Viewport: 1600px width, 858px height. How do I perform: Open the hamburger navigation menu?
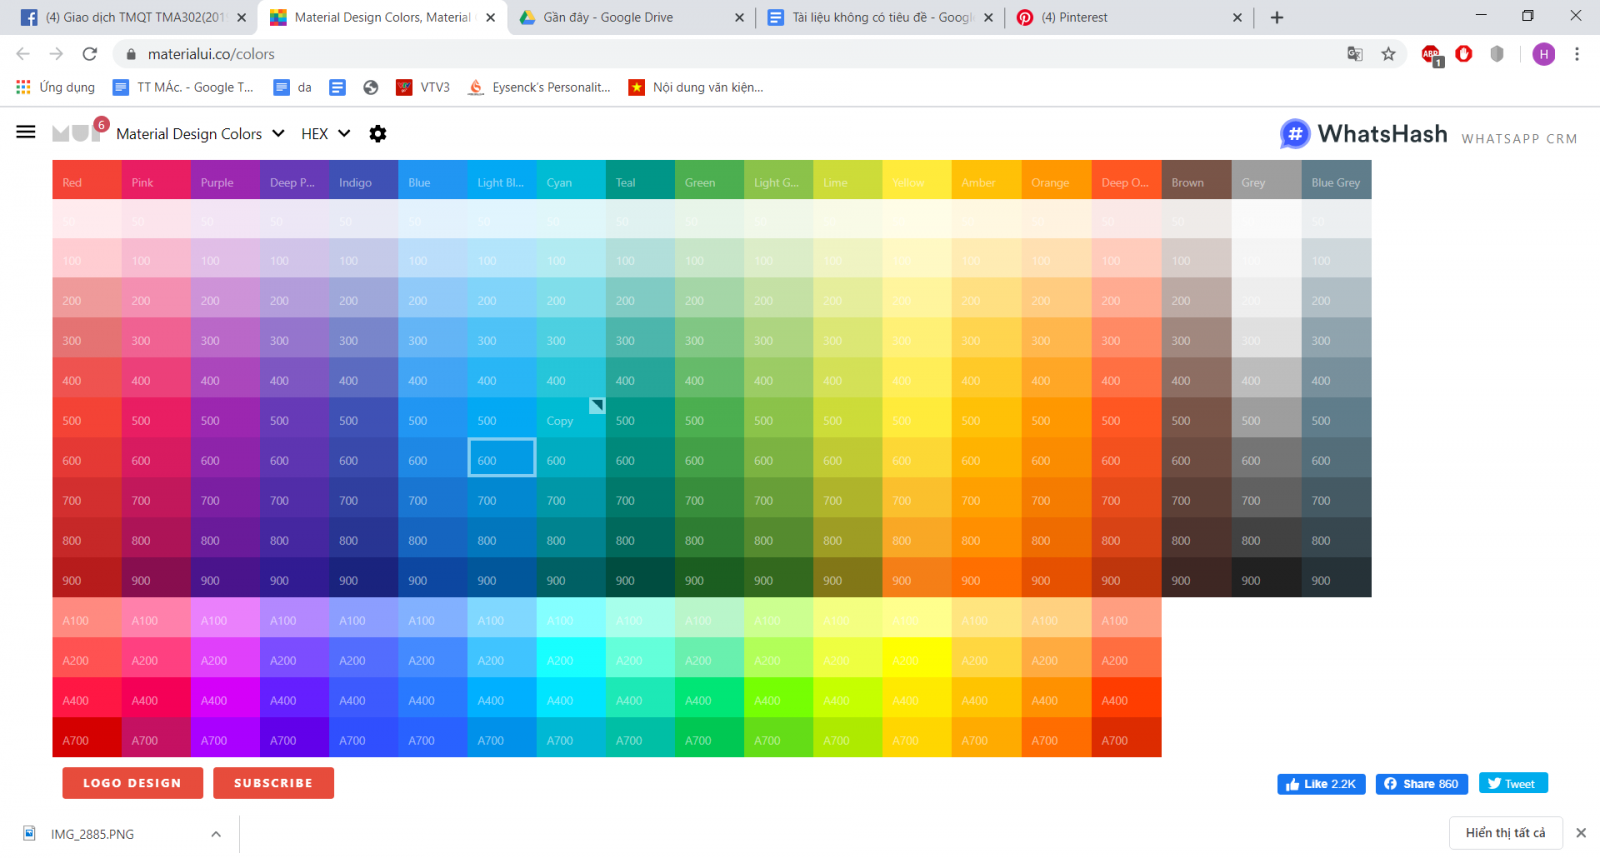pyautogui.click(x=26, y=132)
